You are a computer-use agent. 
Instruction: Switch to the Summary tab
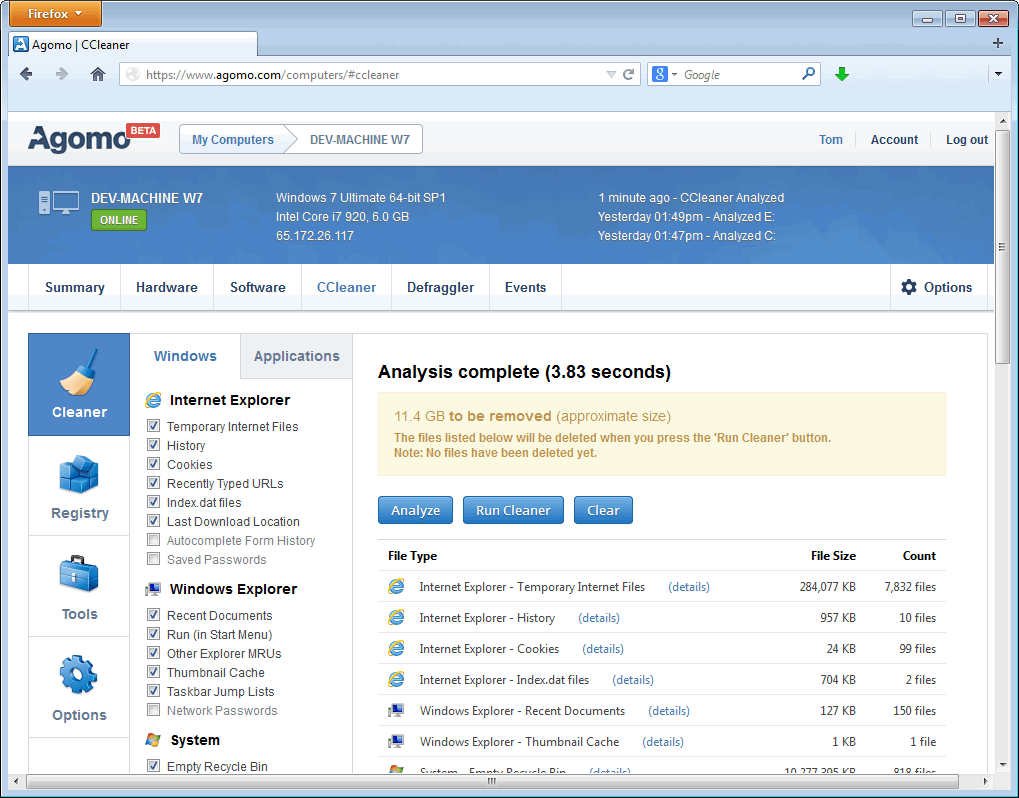tap(75, 287)
